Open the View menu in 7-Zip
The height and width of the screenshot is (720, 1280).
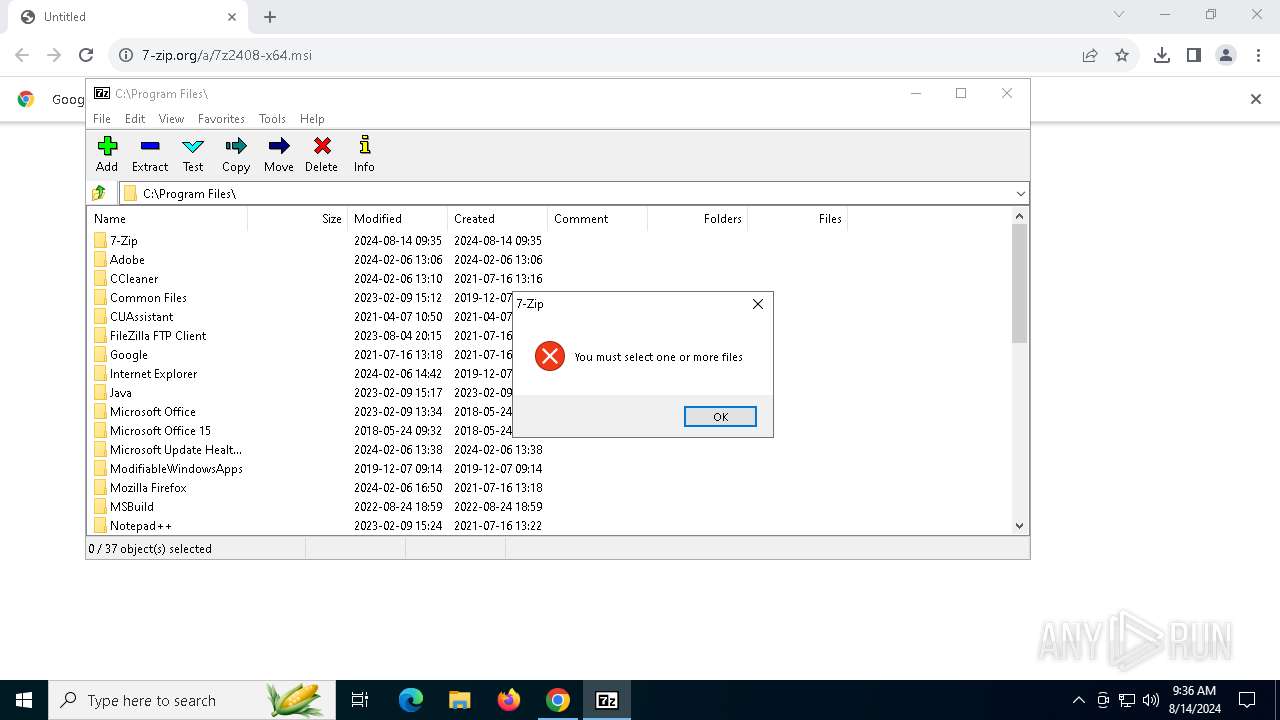click(x=171, y=118)
